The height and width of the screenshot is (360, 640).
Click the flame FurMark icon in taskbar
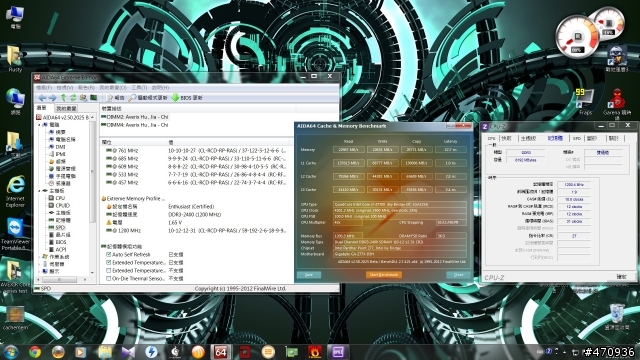click(x=314, y=352)
